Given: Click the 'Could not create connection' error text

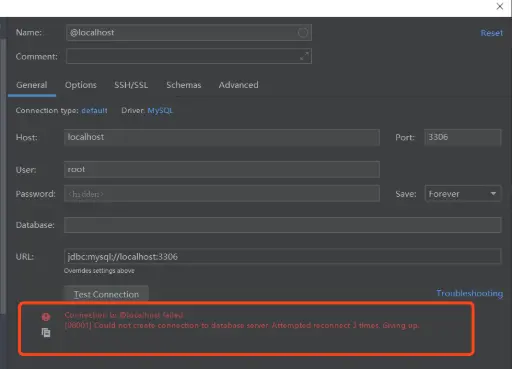Looking at the screenshot, I should 242,325.
